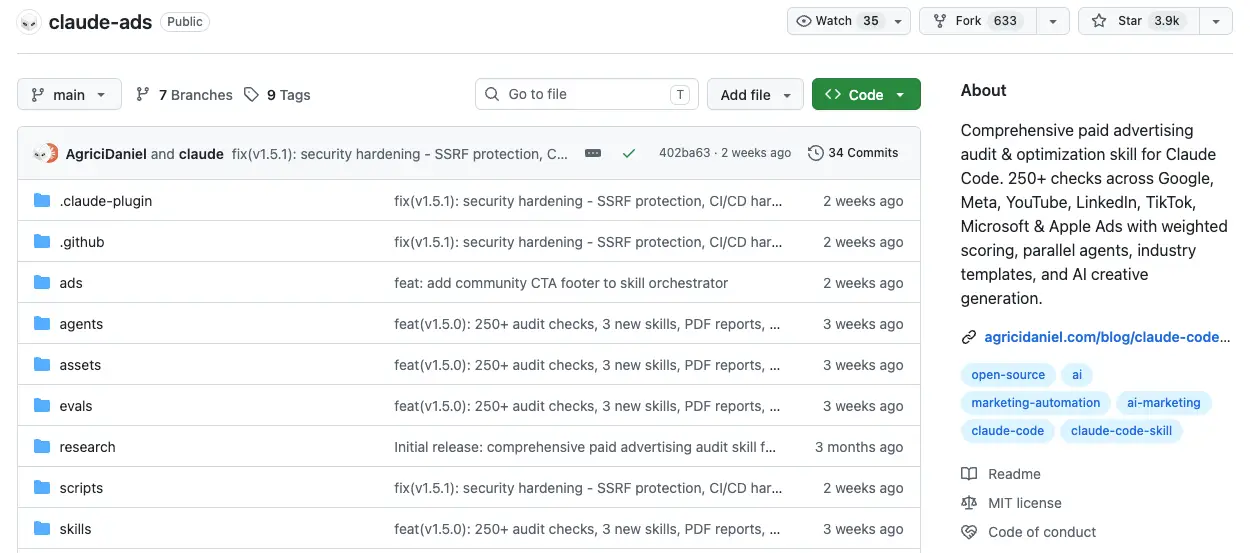Open the Add file dropdown
Image resolution: width=1250 pixels, height=553 pixels.
pyautogui.click(x=755, y=94)
